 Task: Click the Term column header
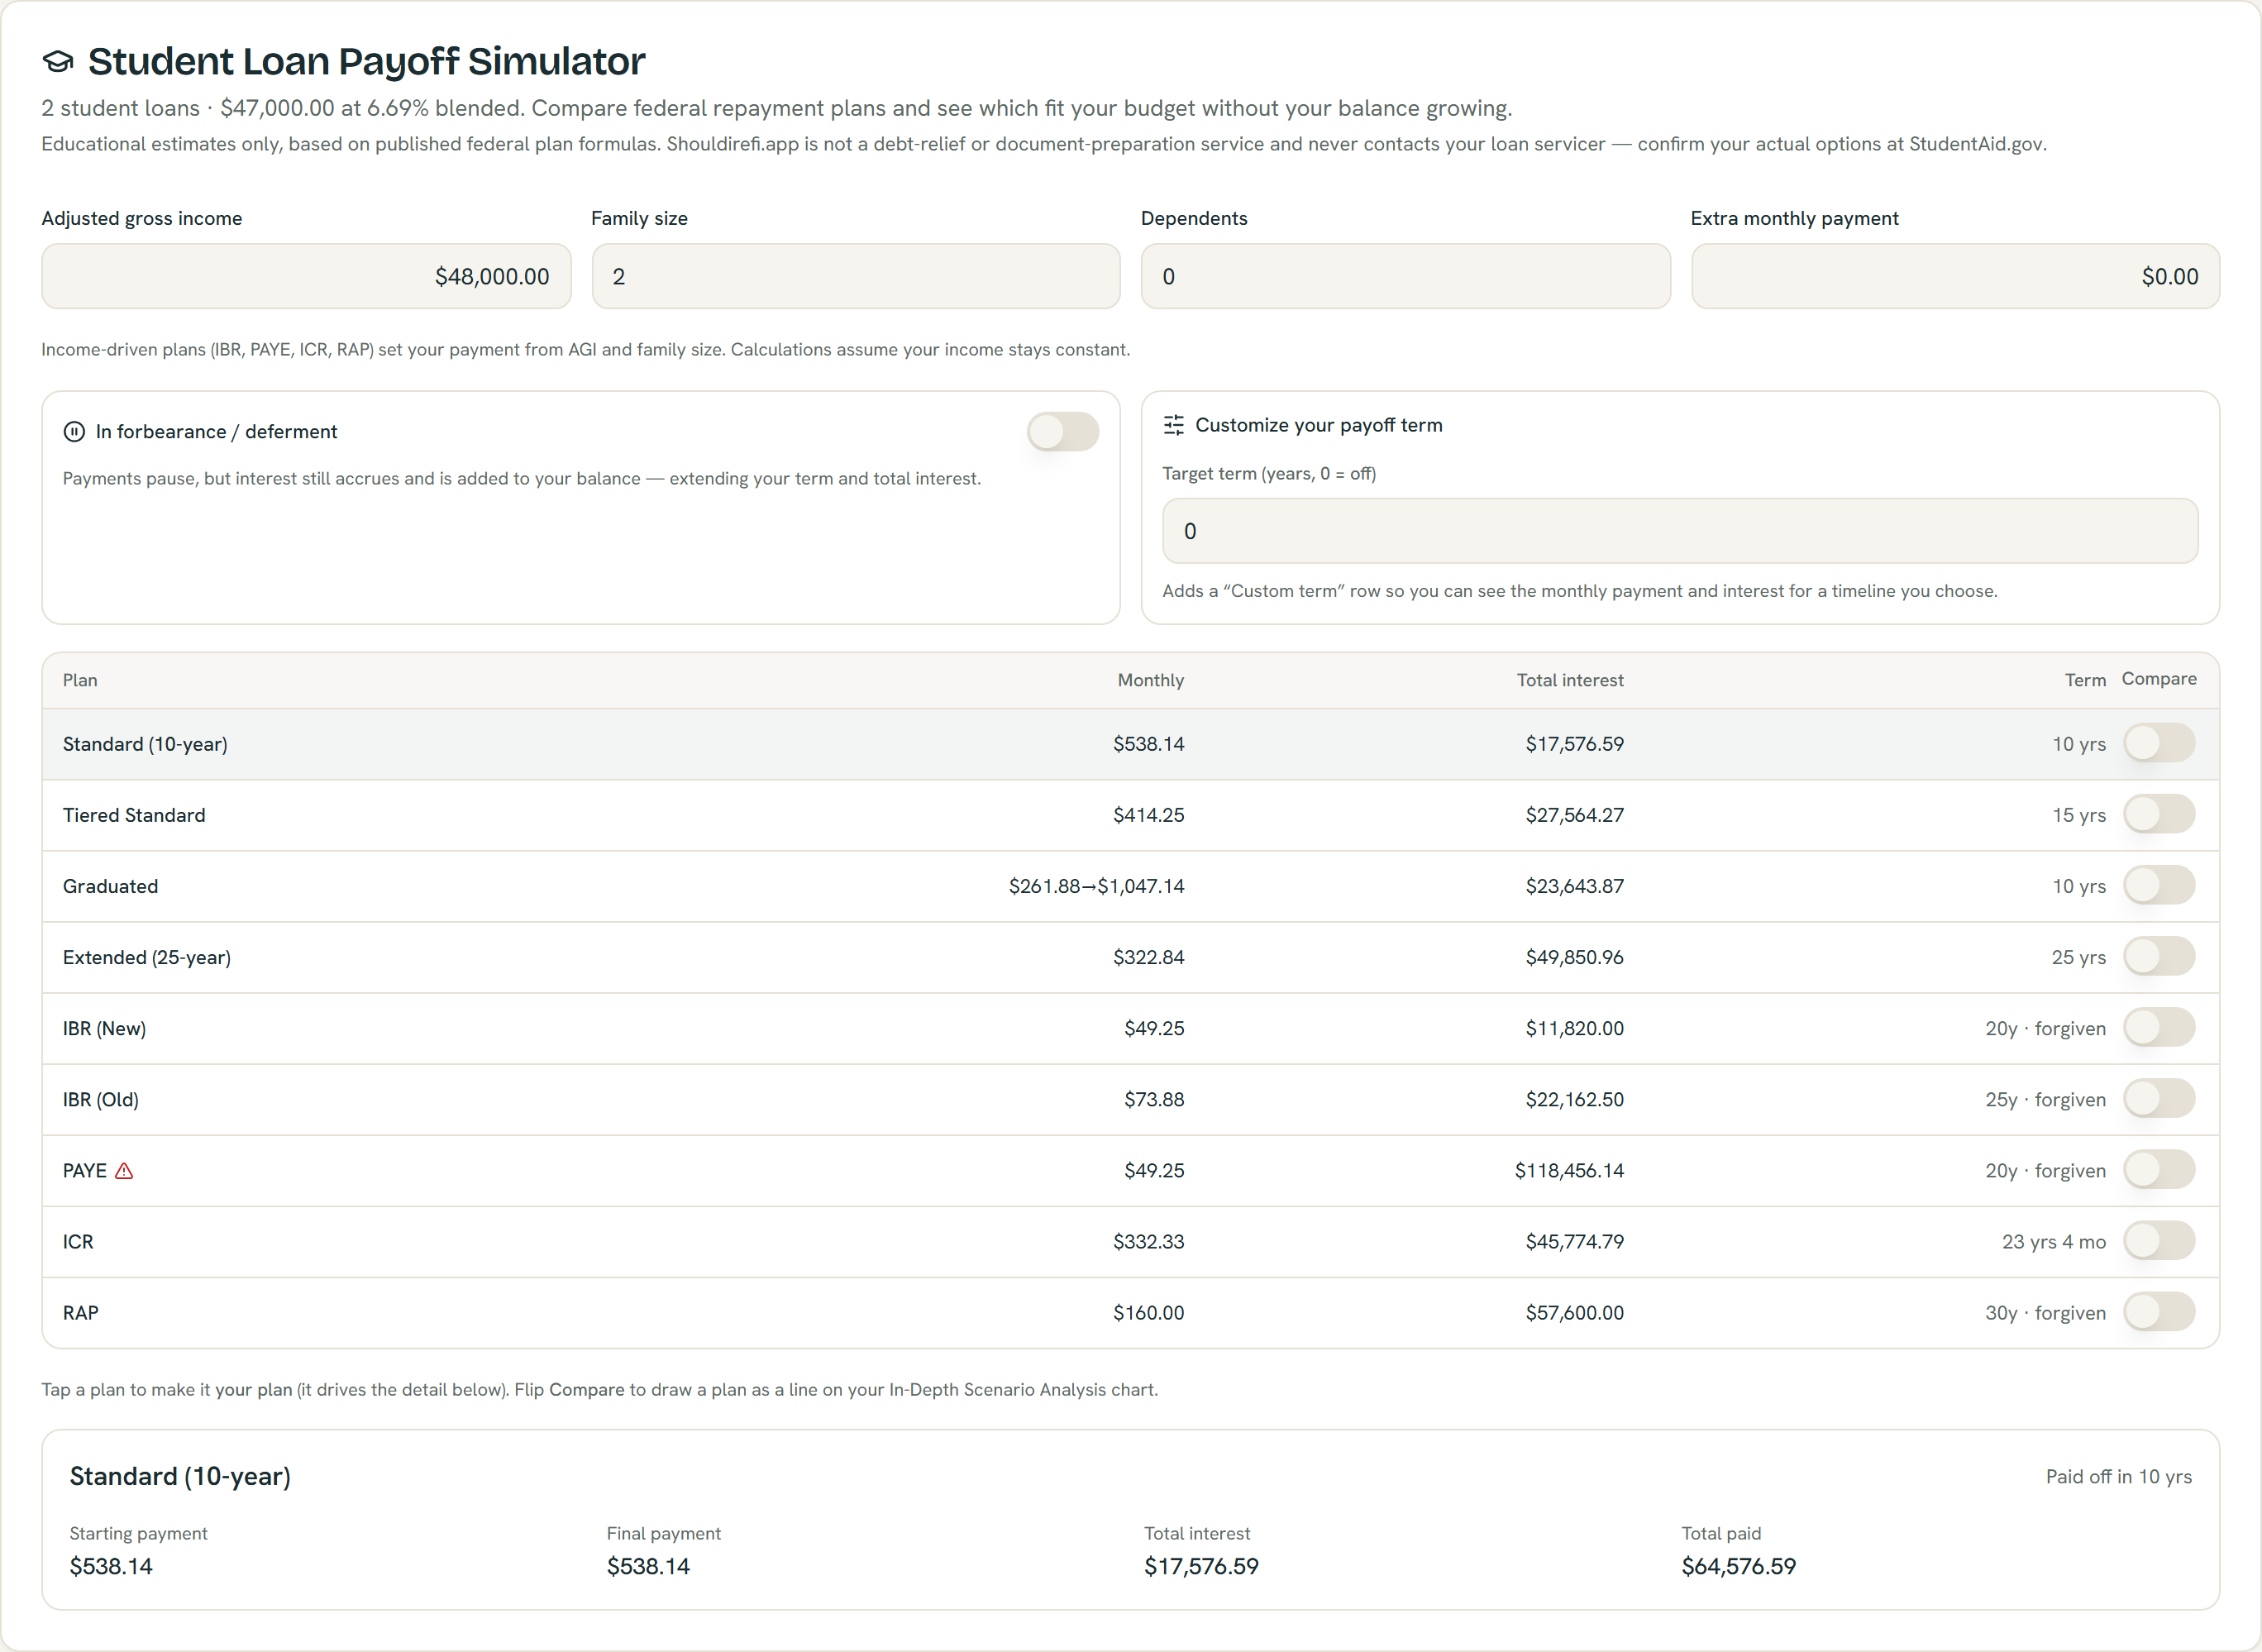click(2085, 680)
